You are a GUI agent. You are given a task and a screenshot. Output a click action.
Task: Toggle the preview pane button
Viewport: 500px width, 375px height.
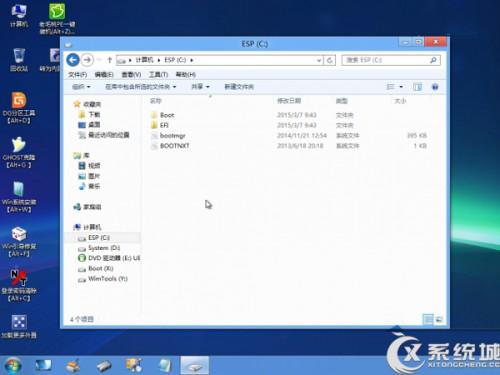point(417,87)
